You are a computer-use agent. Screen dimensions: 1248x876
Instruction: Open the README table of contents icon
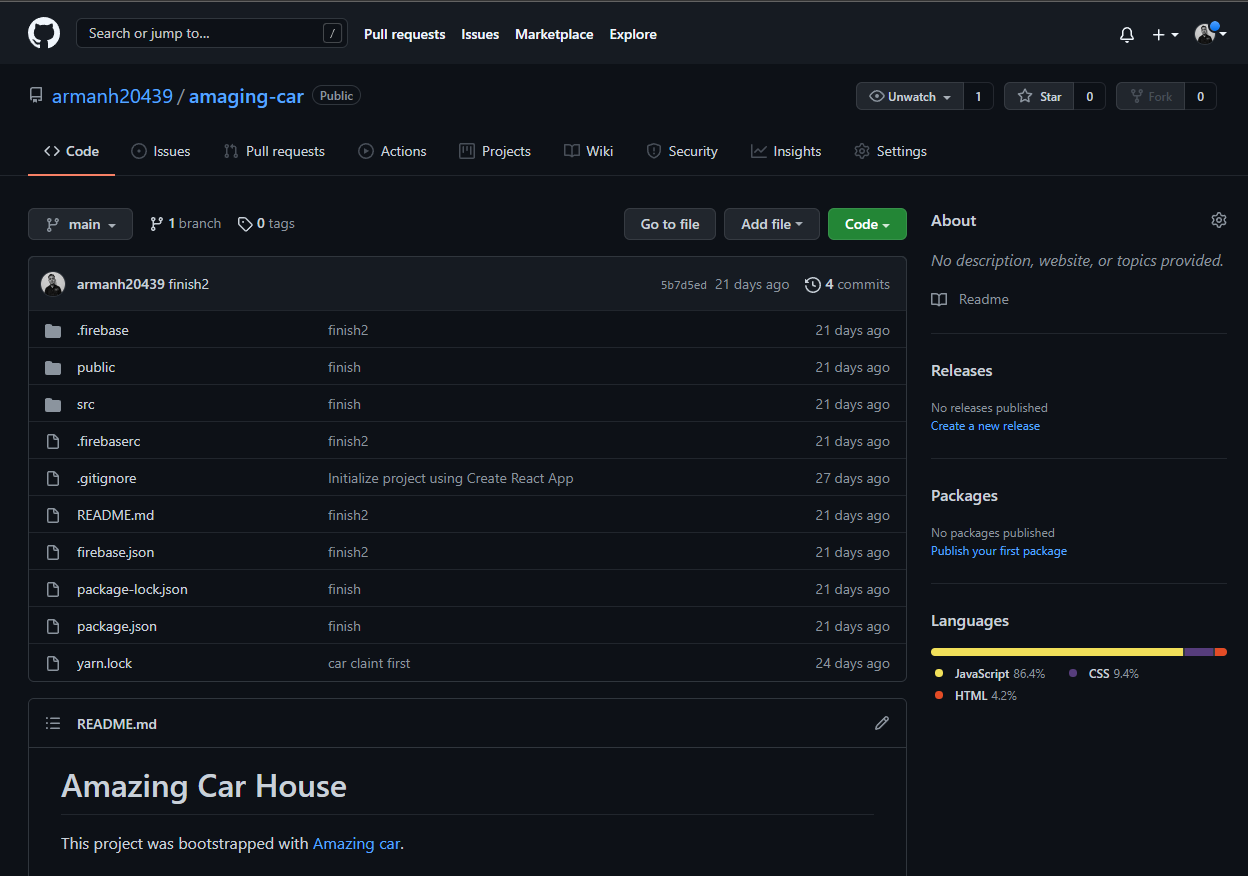pos(53,723)
